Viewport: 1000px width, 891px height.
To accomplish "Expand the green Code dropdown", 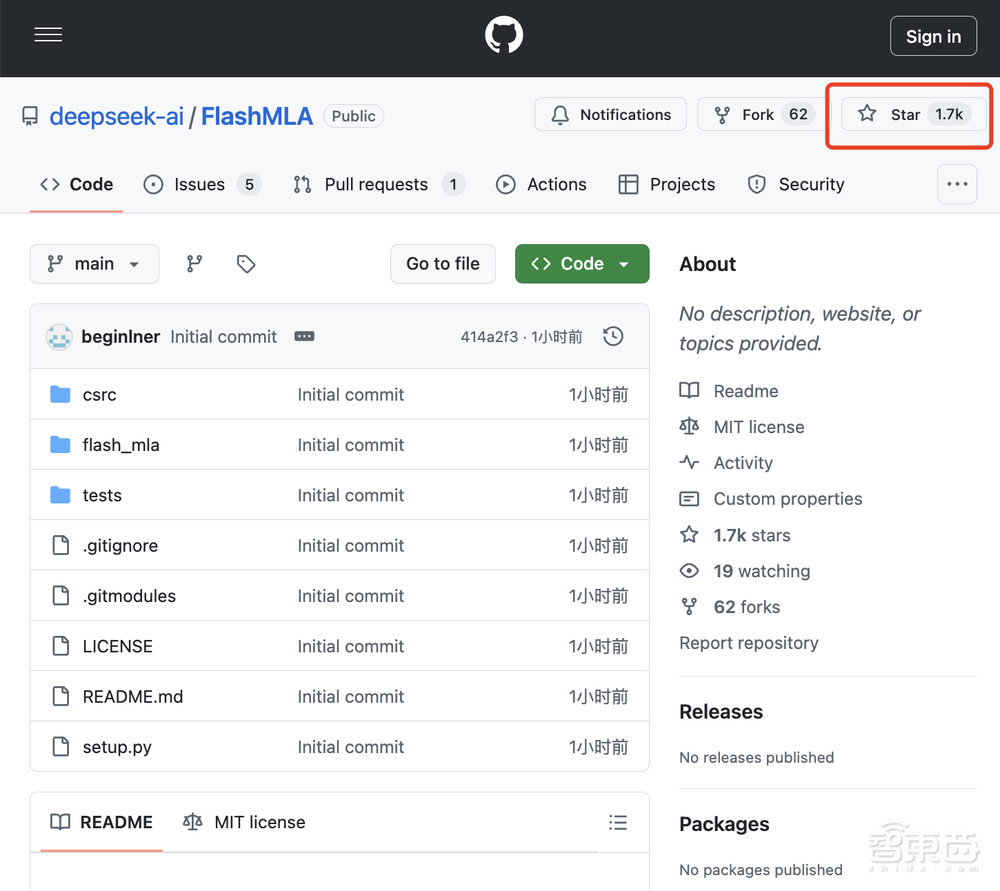I will (582, 264).
